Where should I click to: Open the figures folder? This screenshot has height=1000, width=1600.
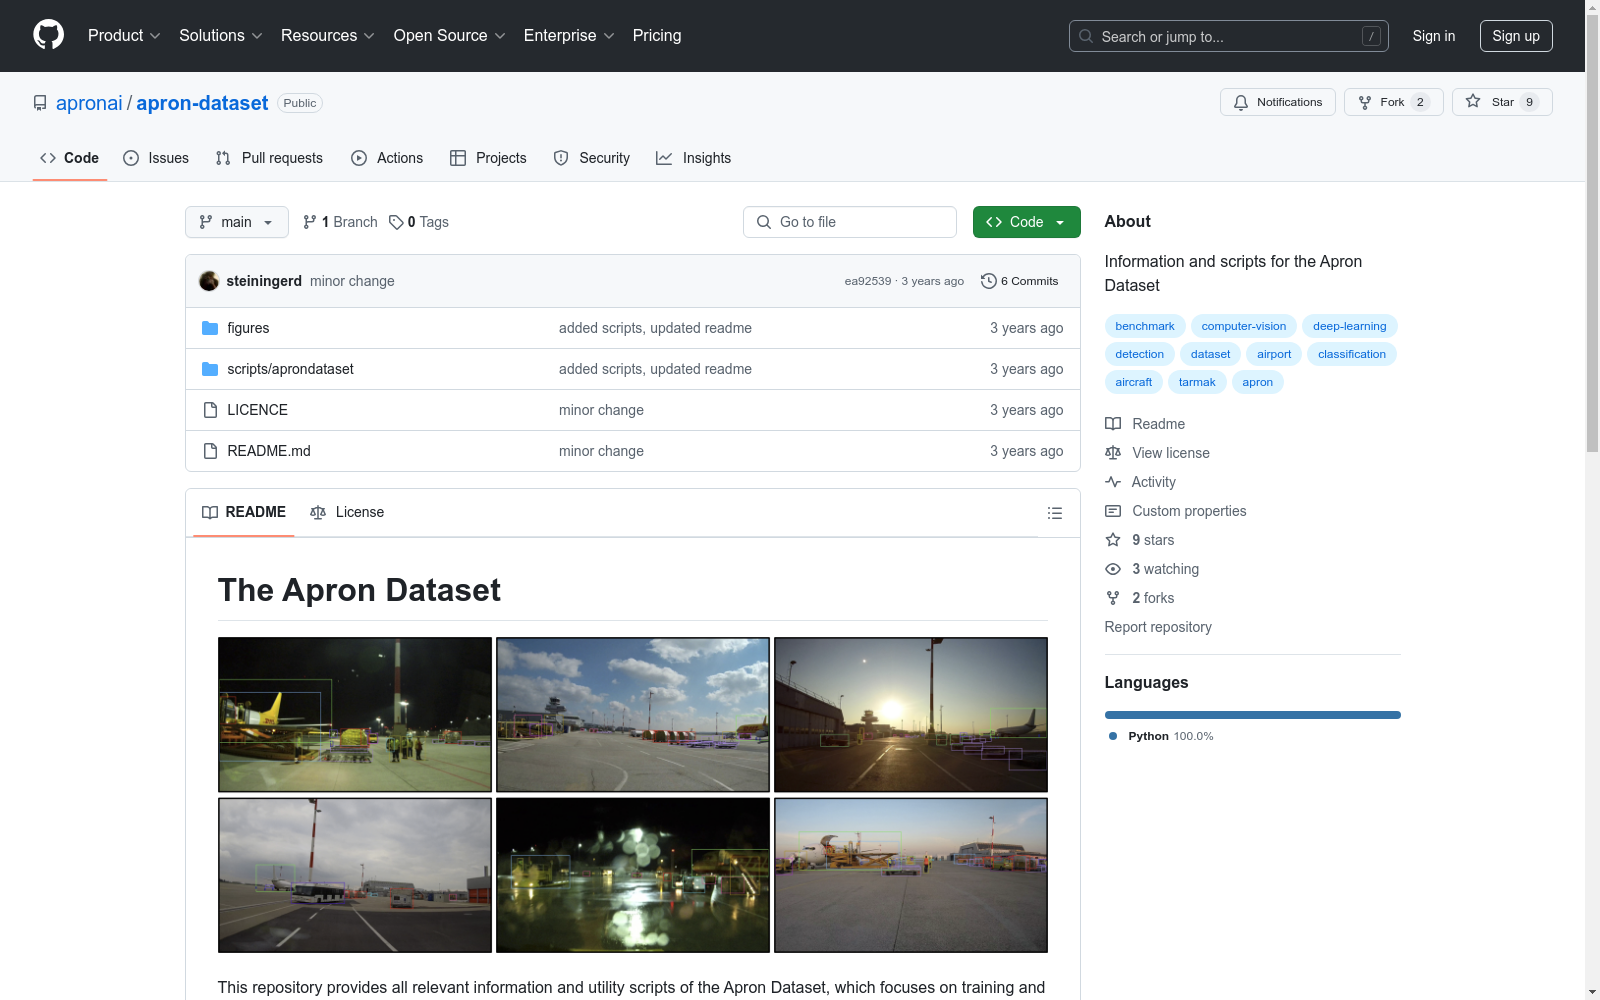(248, 328)
